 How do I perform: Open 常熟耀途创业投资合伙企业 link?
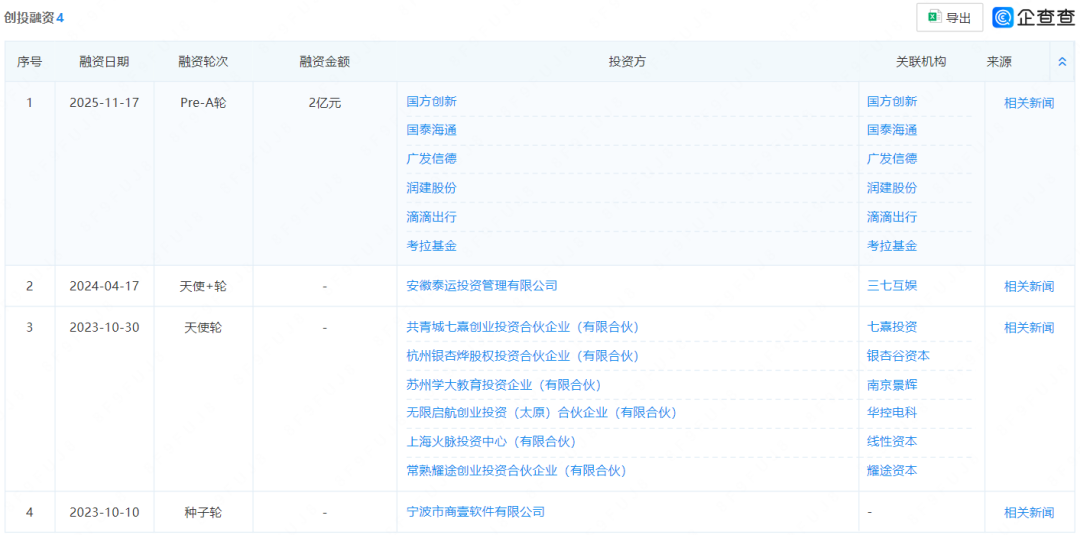pyautogui.click(x=517, y=471)
